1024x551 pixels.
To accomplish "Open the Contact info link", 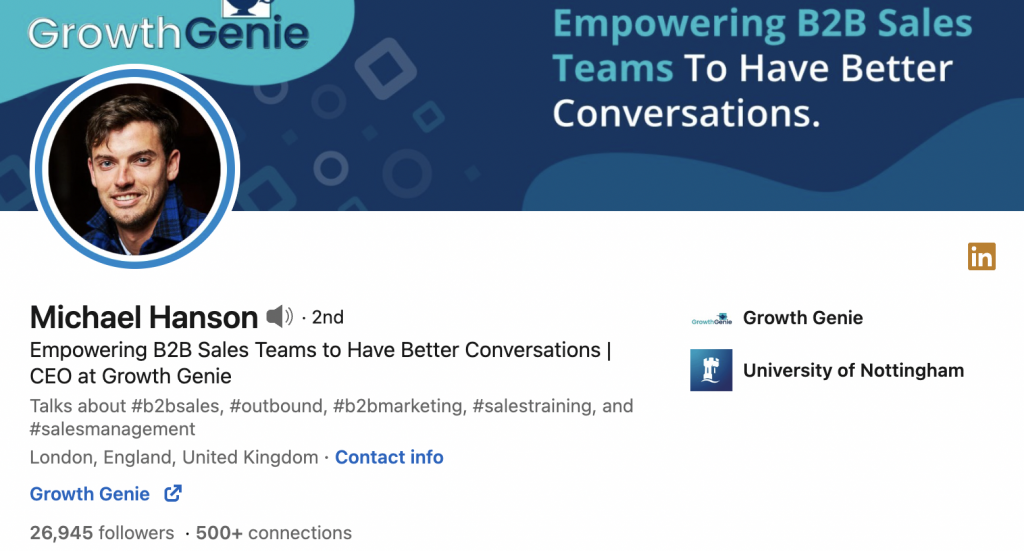I will tap(389, 457).
